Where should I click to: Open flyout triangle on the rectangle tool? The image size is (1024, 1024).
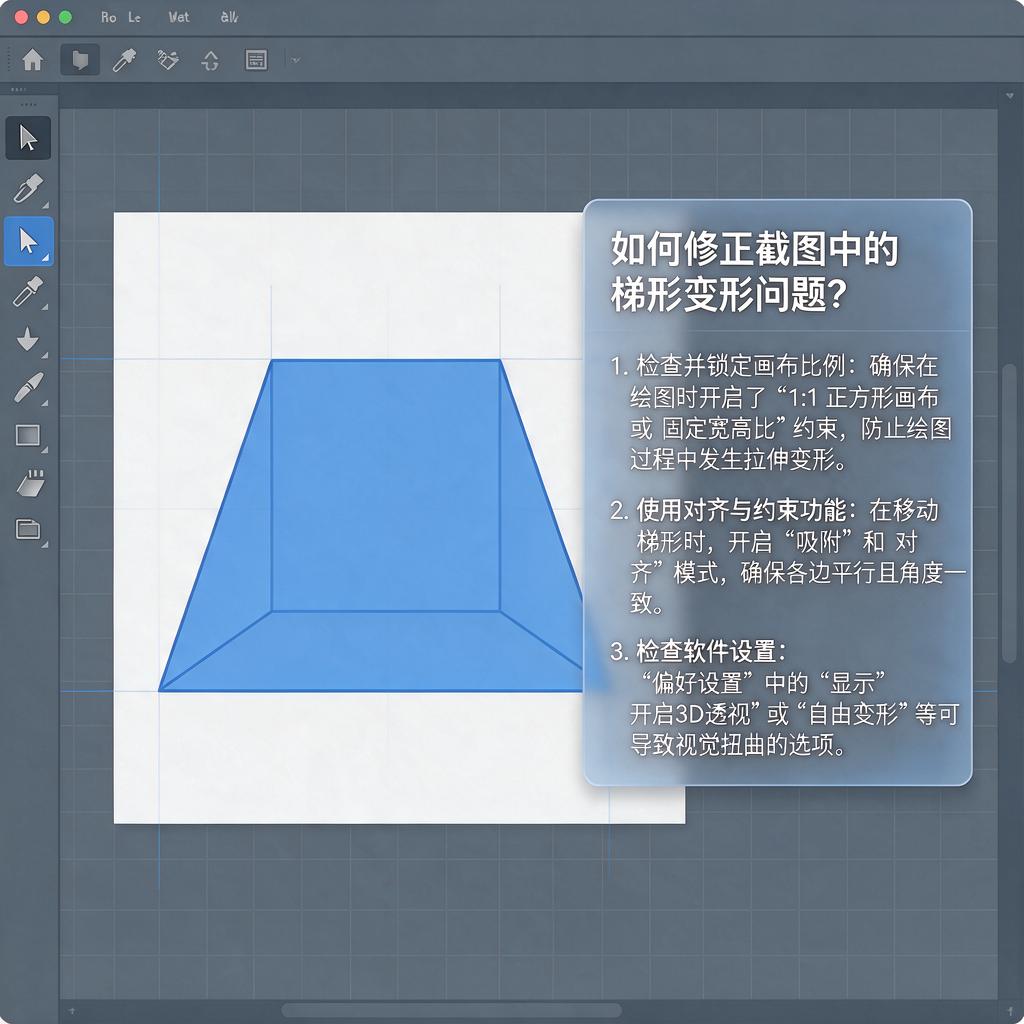pos(45,450)
